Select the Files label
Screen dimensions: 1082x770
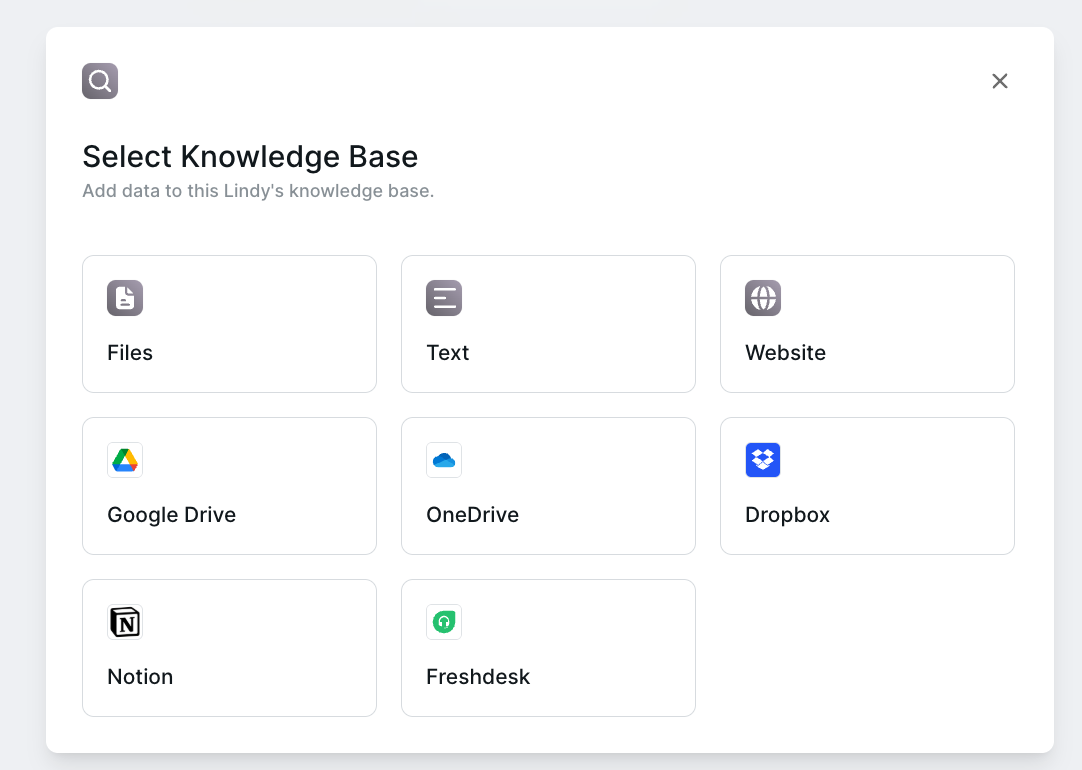point(130,353)
